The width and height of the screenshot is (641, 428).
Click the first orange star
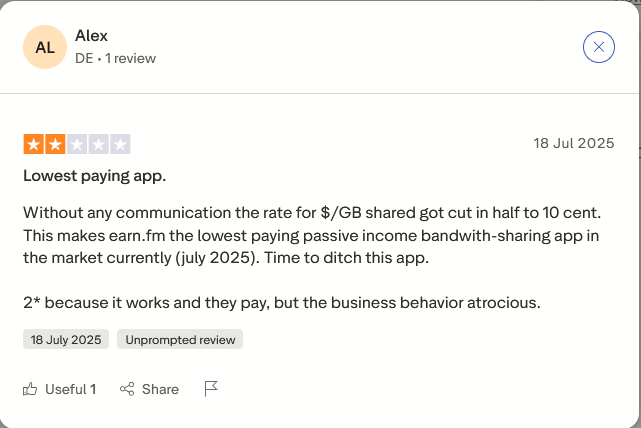point(33,144)
